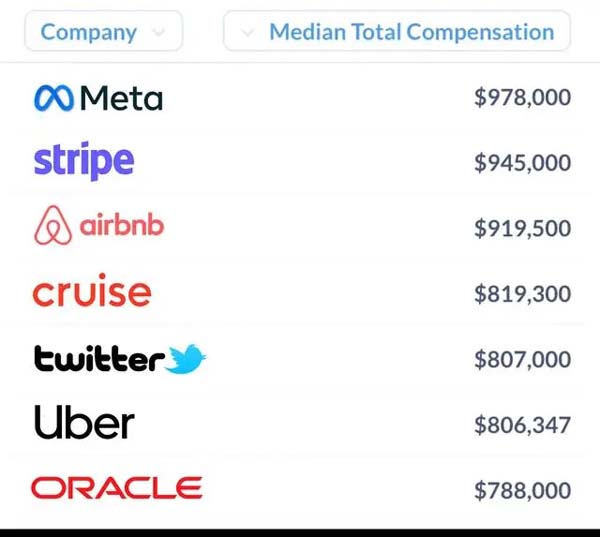Open the Company column filter
The height and width of the screenshot is (537, 600).
[103, 31]
